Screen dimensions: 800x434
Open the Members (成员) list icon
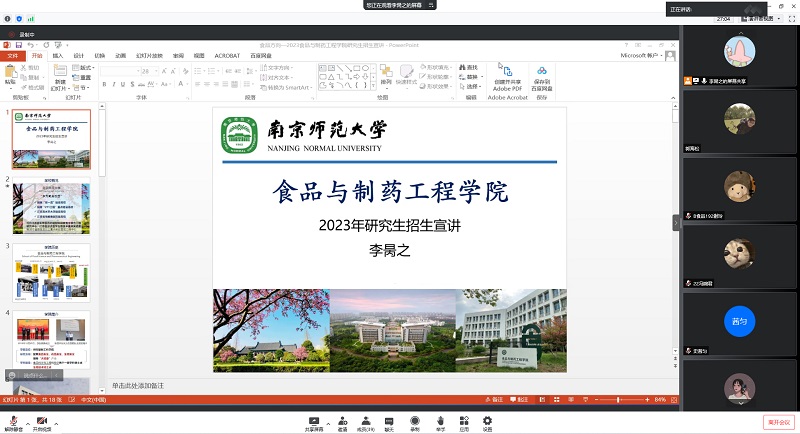click(367, 419)
